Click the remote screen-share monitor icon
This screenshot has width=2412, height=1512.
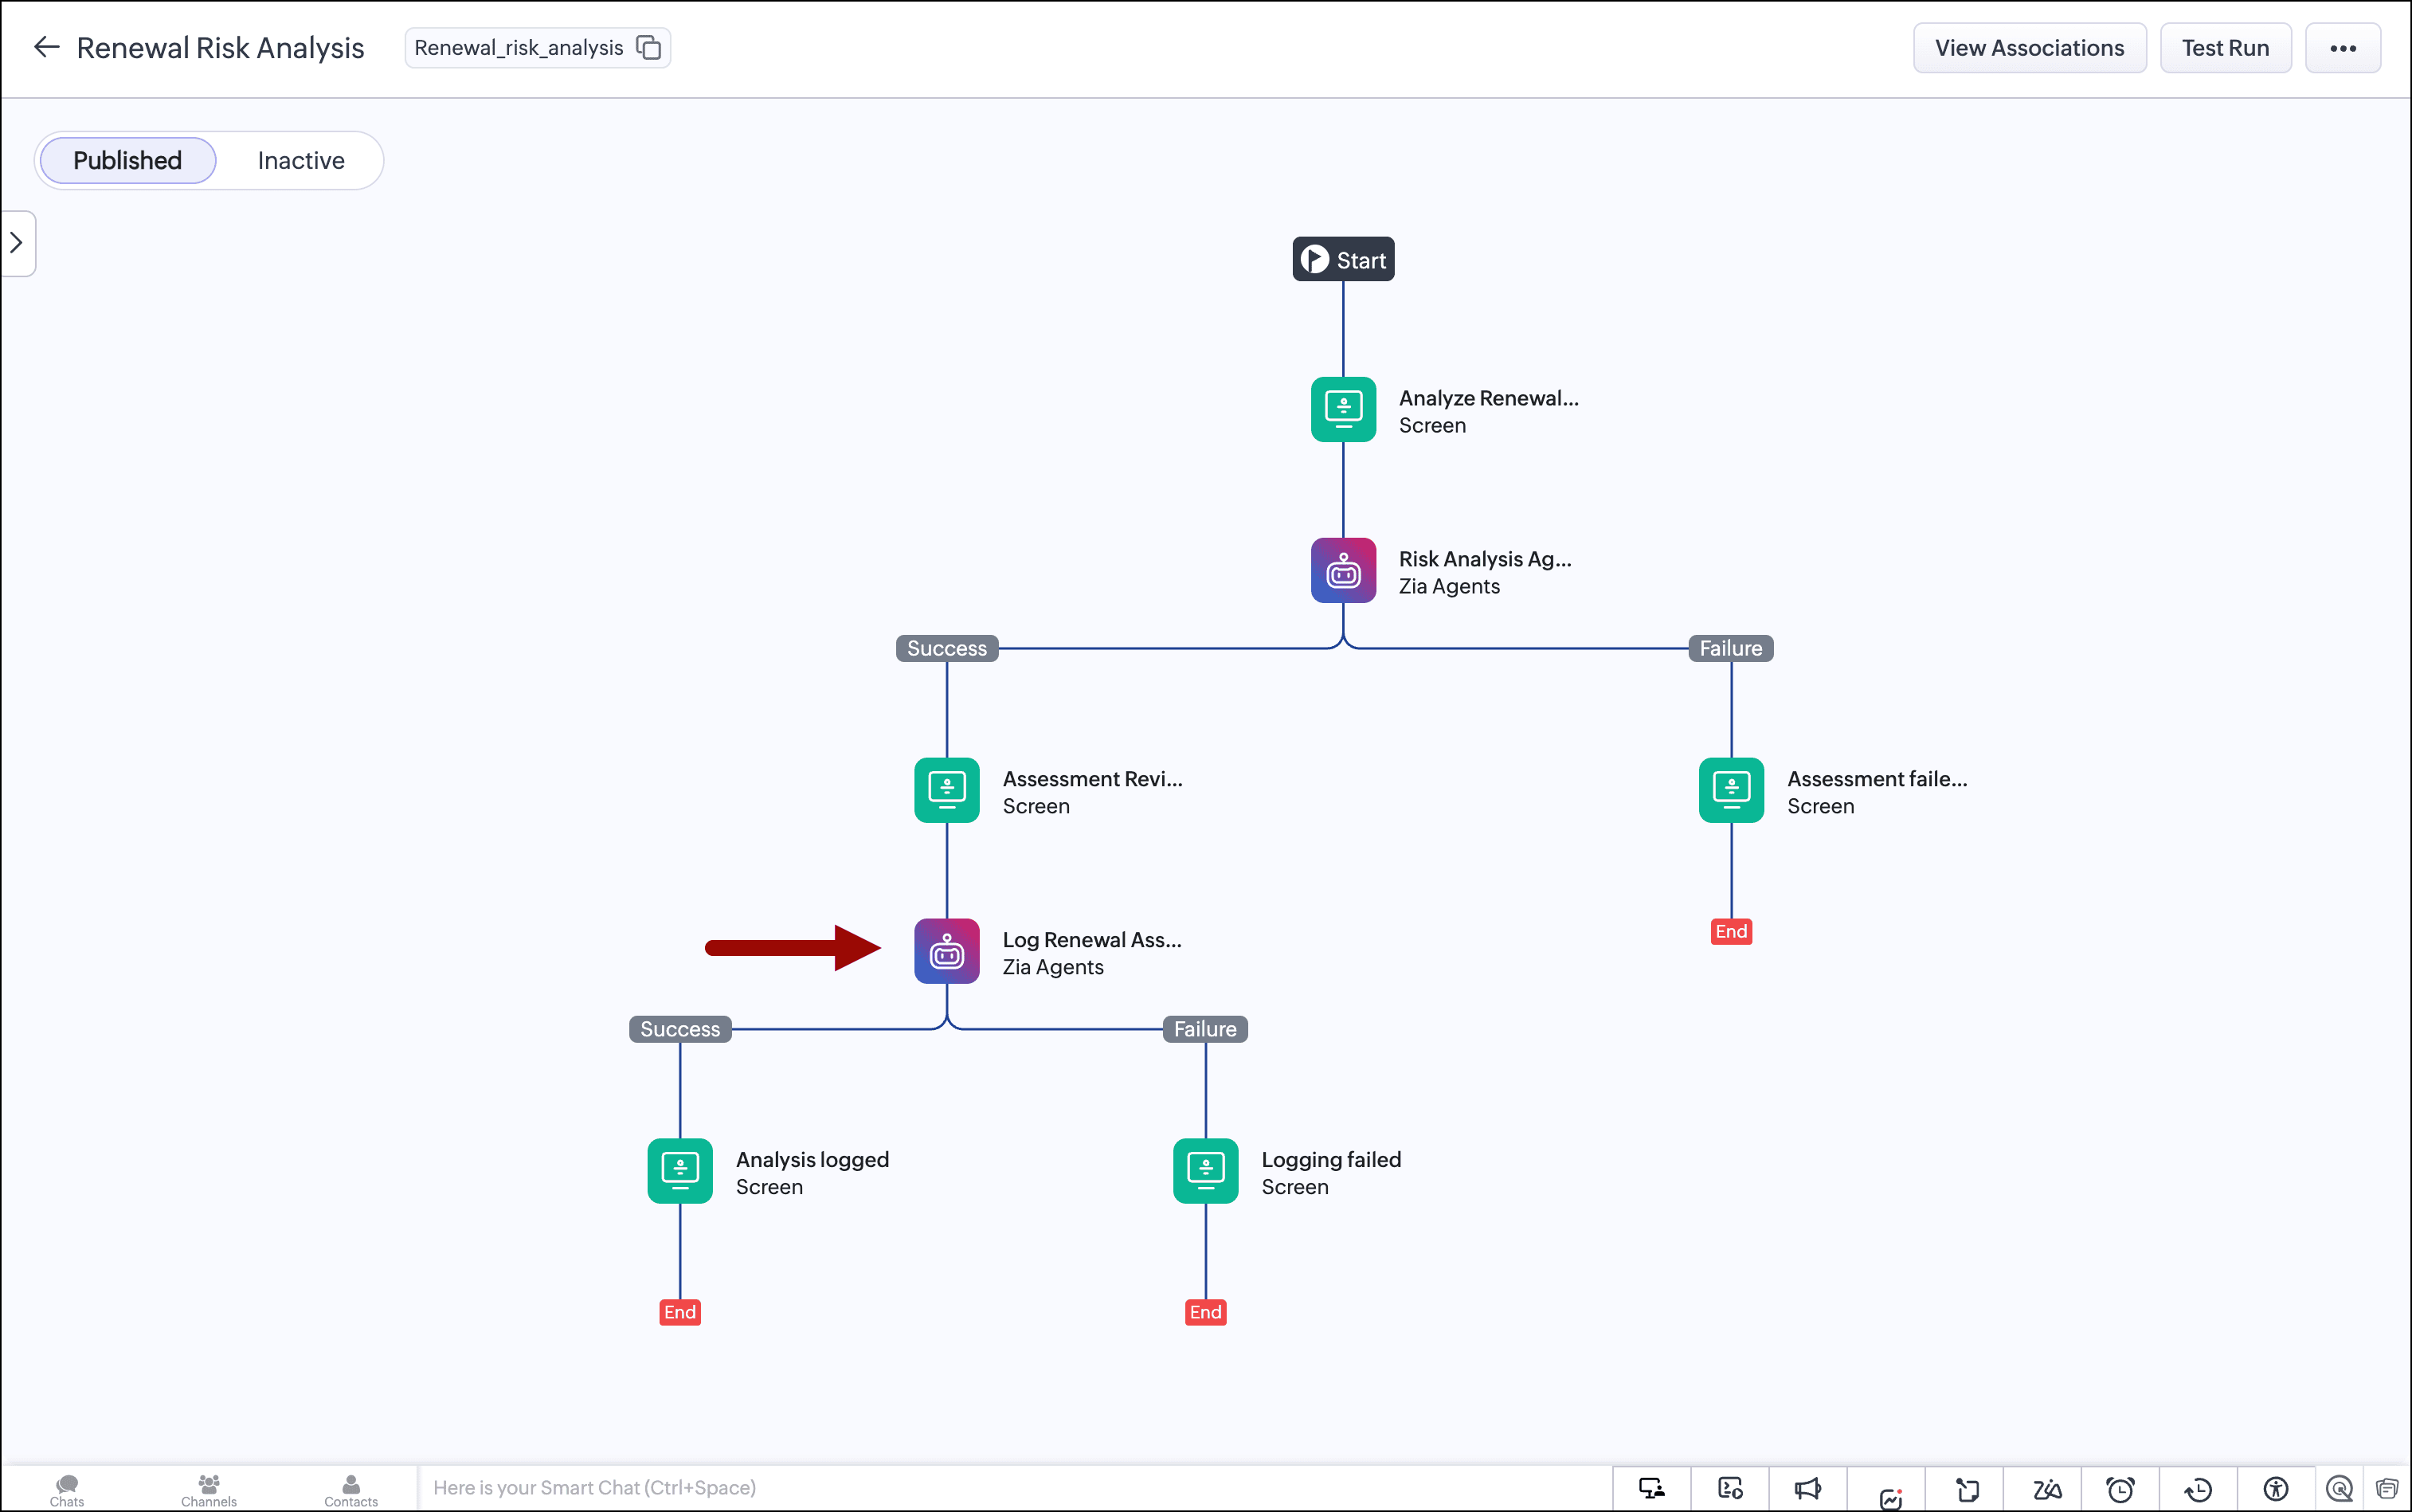coord(1652,1489)
